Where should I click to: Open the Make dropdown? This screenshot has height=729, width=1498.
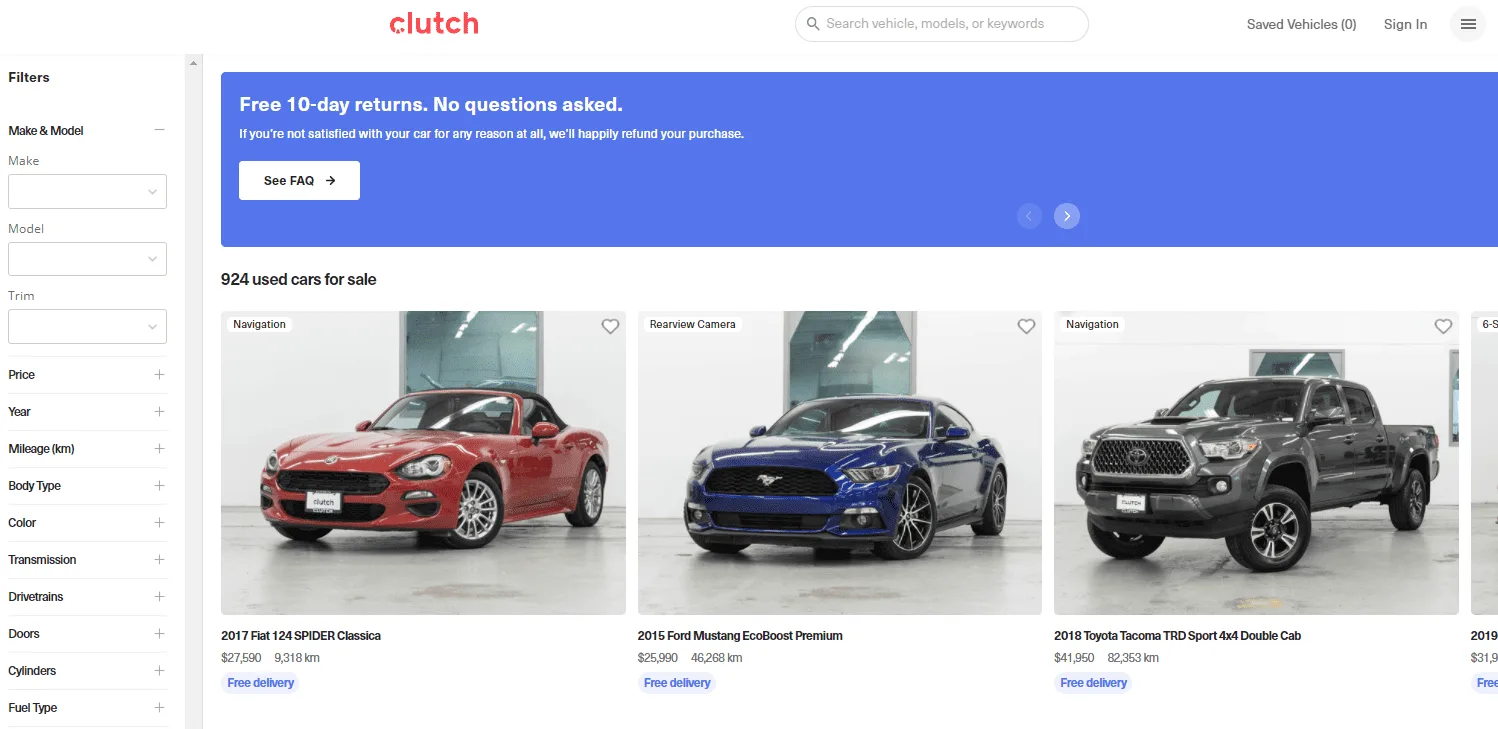coord(87,192)
